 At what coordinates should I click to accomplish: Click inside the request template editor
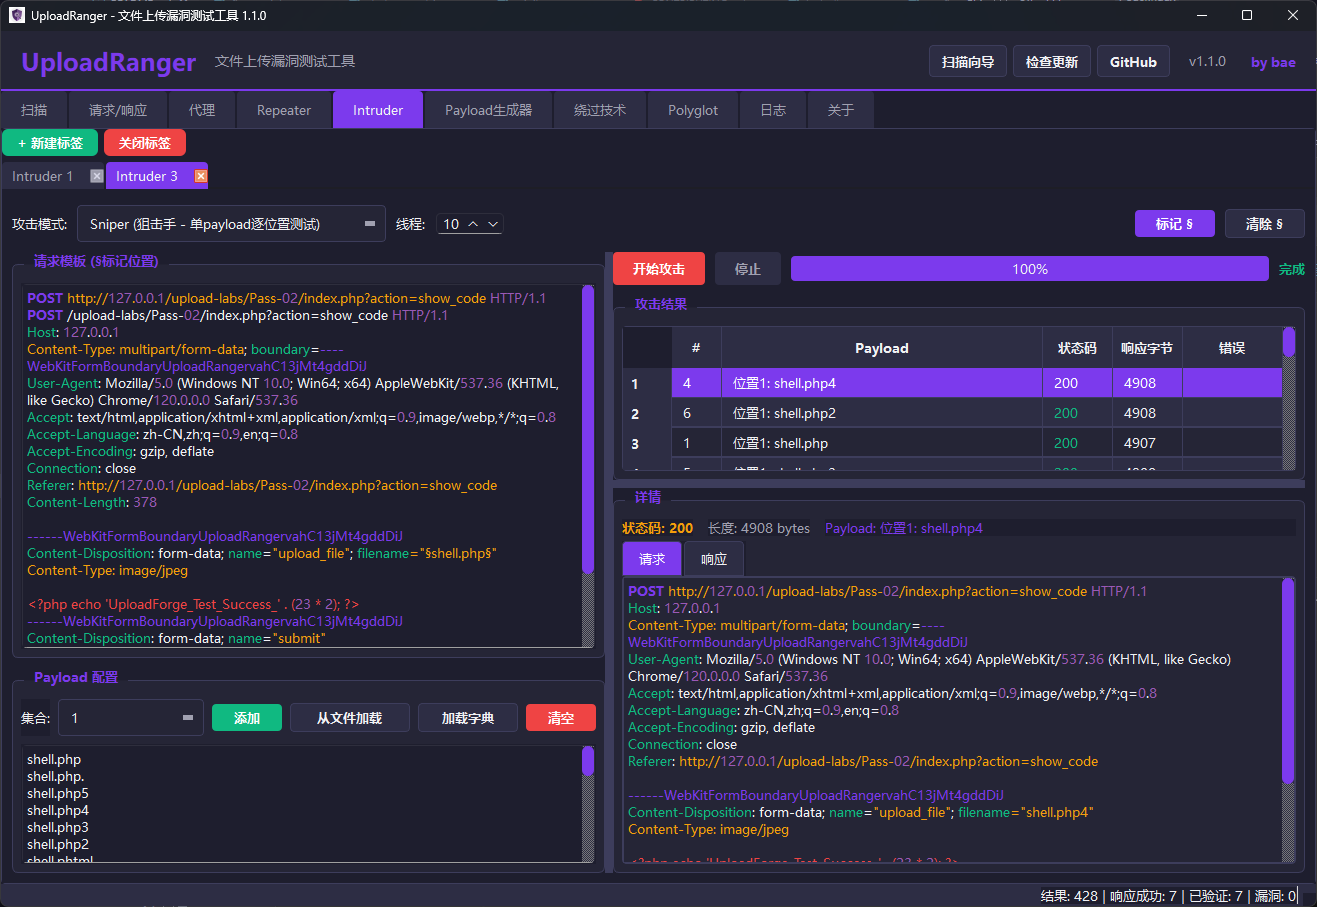click(x=301, y=467)
